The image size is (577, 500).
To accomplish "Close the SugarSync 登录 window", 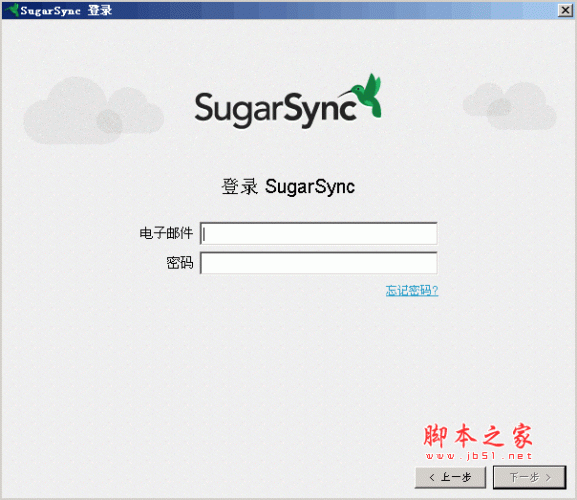I will coord(565,10).
